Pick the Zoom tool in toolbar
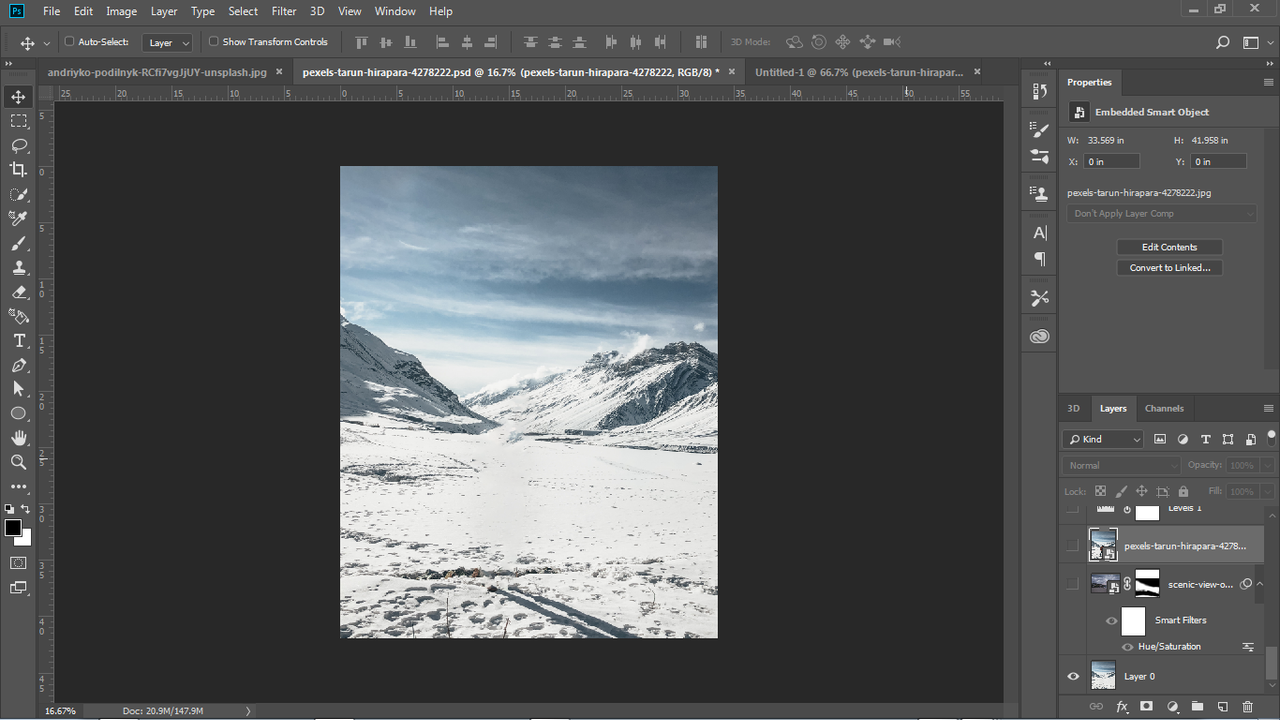Image resolution: width=1280 pixels, height=720 pixels. (x=18, y=462)
